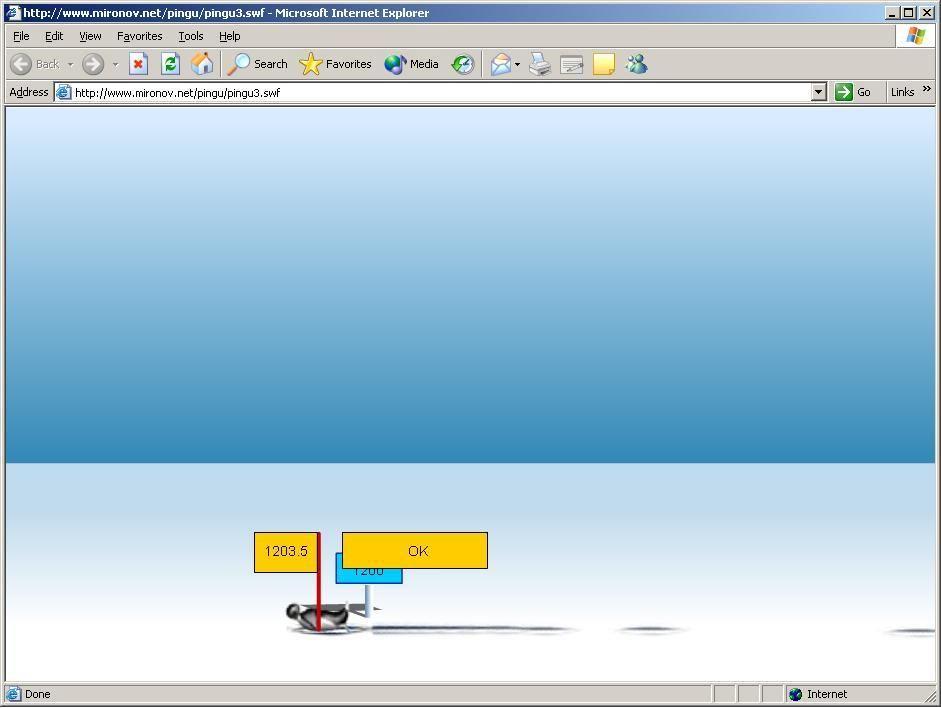The height and width of the screenshot is (708, 941).
Task: Open the Tools menu
Action: (x=191, y=36)
